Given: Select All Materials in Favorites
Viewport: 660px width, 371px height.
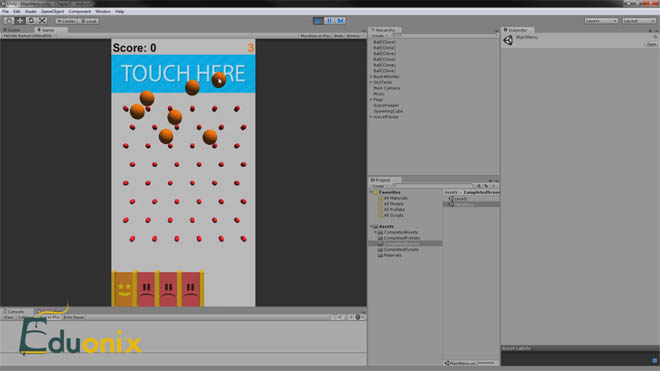Looking at the screenshot, I should click(x=395, y=198).
